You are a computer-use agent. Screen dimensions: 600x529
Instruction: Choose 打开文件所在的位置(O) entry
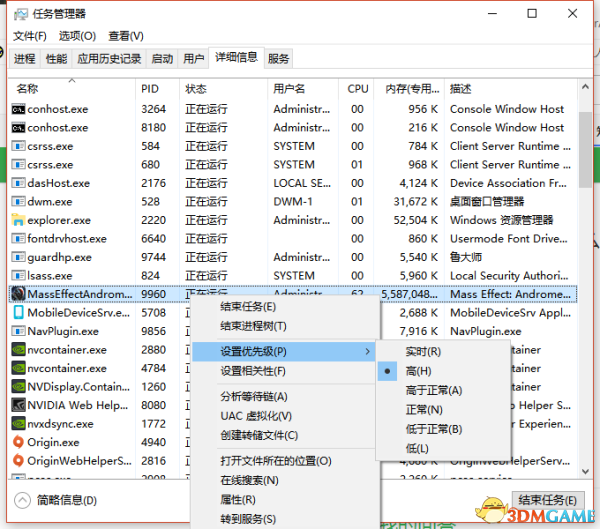285,461
